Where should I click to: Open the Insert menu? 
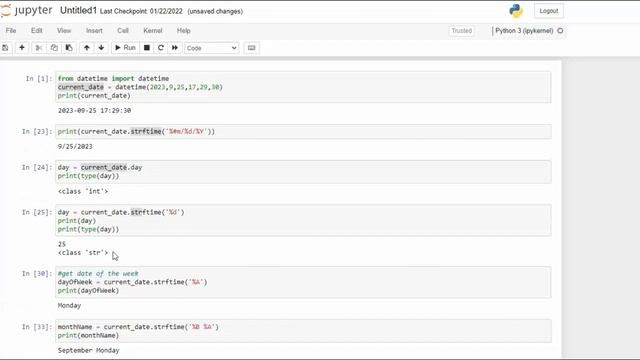[x=94, y=31]
